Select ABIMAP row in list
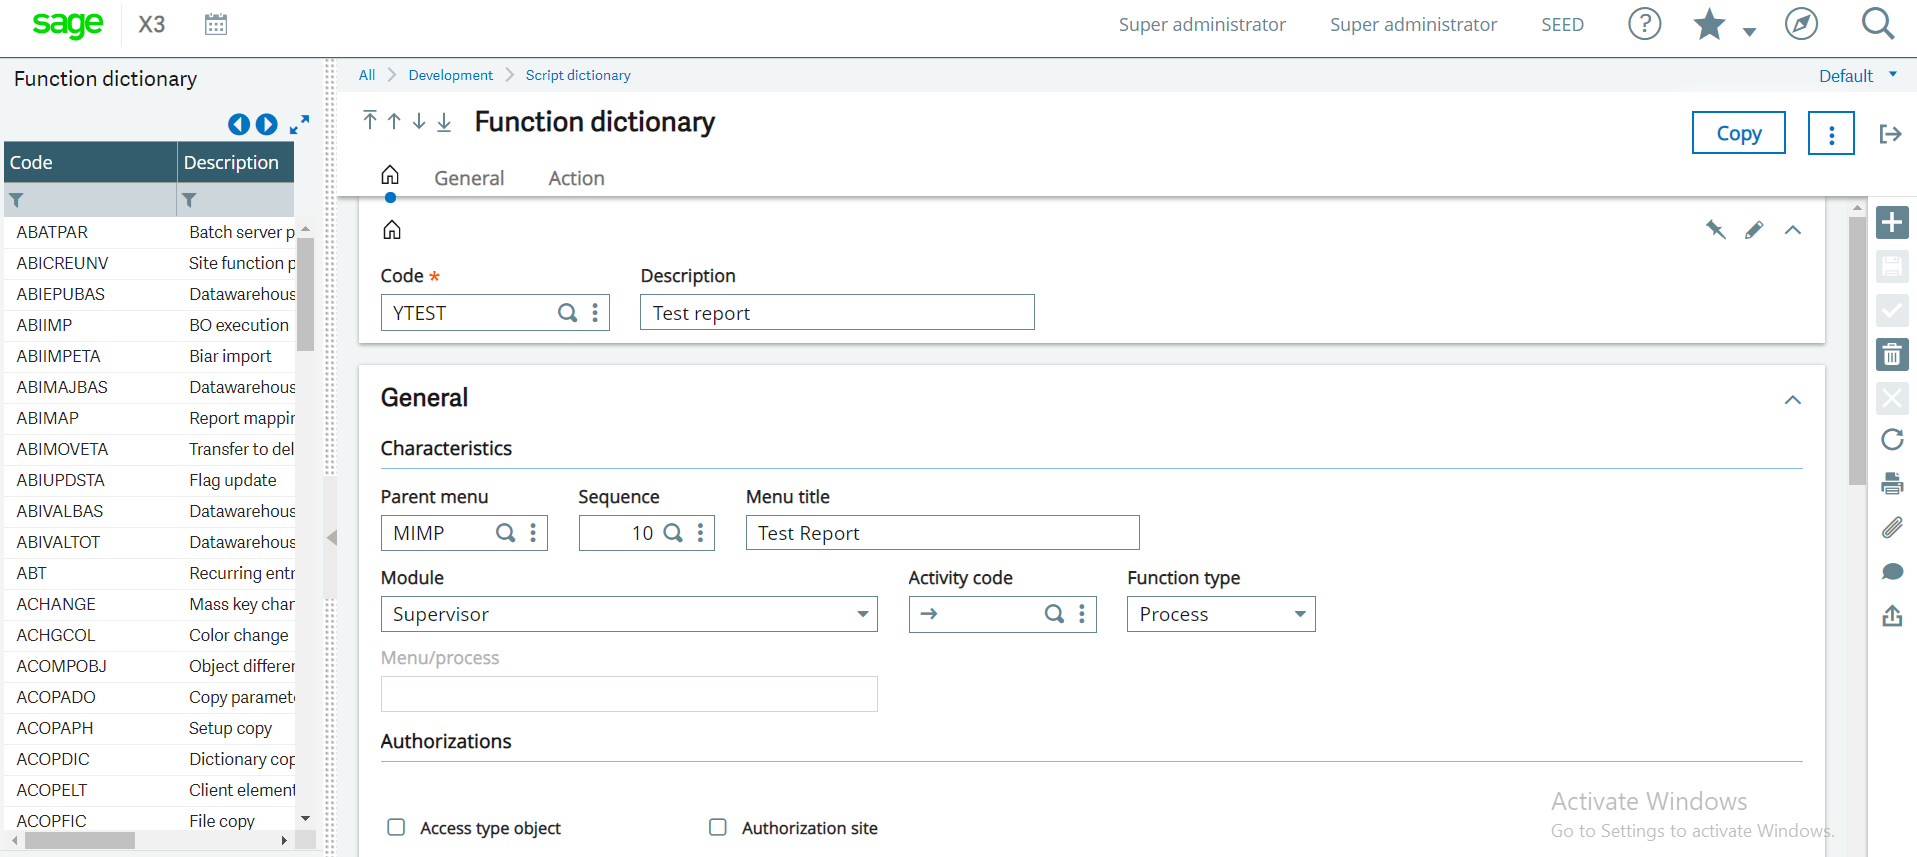1917x857 pixels. click(x=150, y=418)
